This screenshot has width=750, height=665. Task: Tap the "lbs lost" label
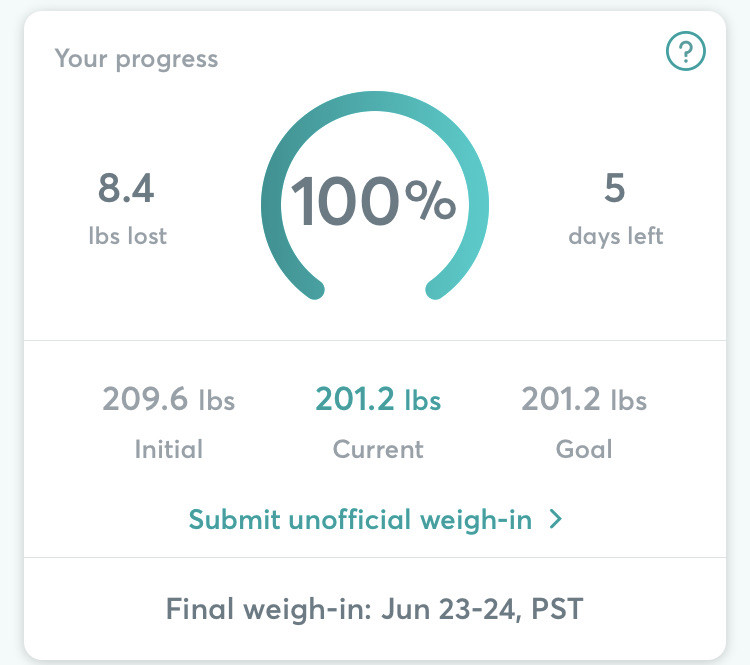[x=126, y=236]
